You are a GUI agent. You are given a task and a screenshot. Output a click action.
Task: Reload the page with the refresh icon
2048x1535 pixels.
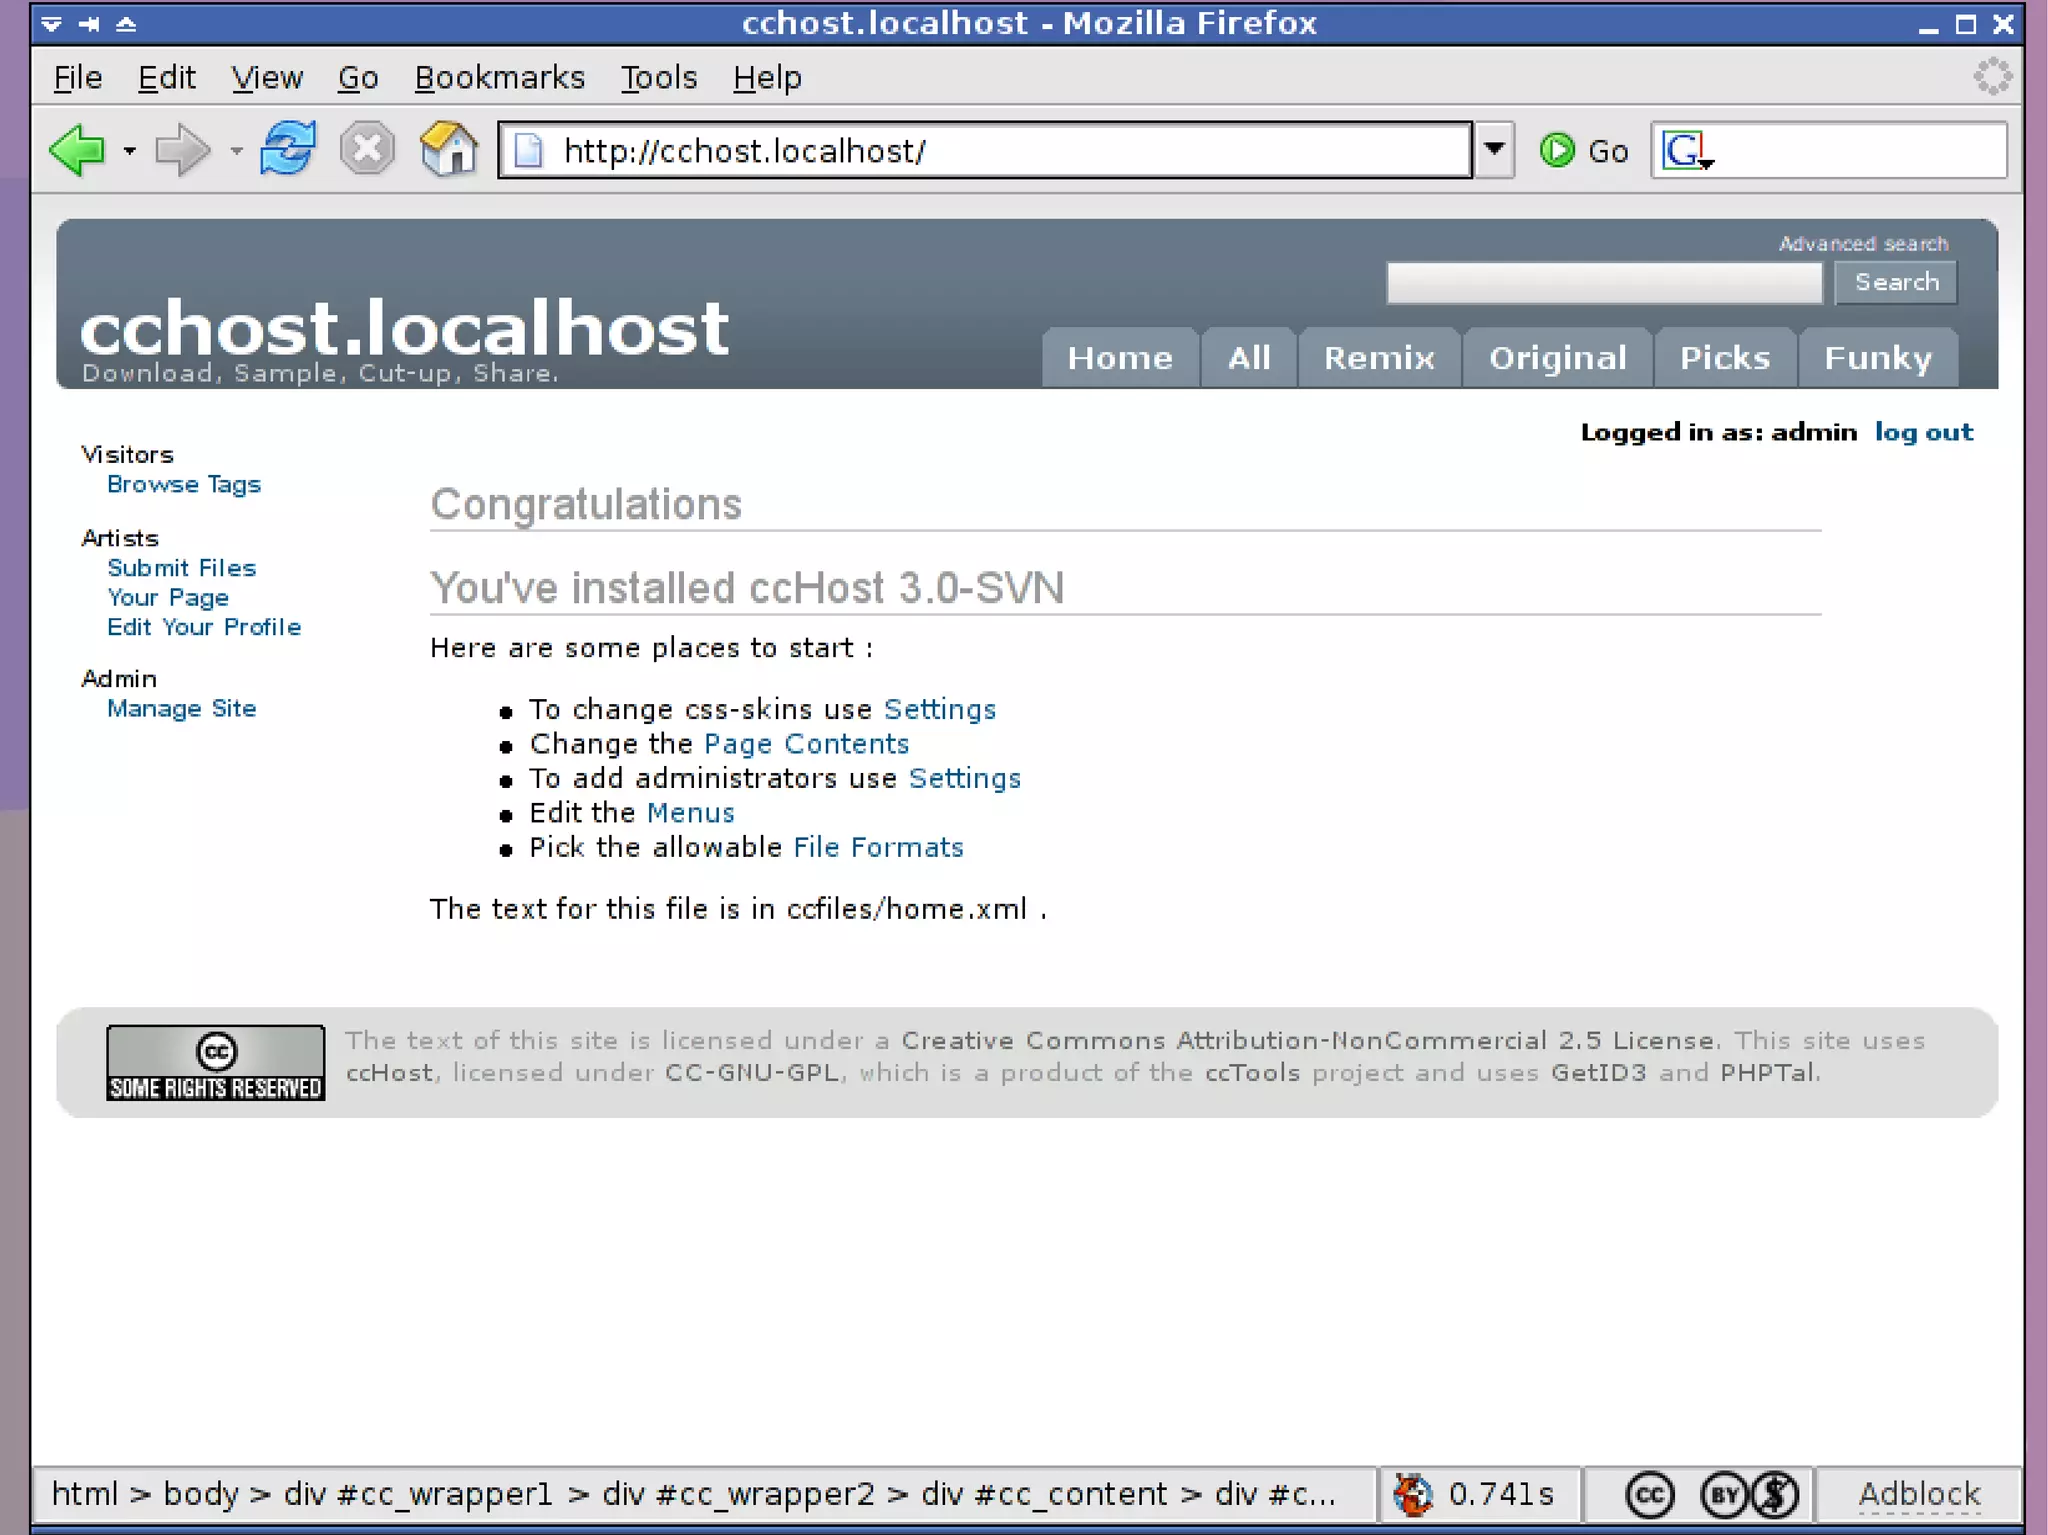[288, 149]
